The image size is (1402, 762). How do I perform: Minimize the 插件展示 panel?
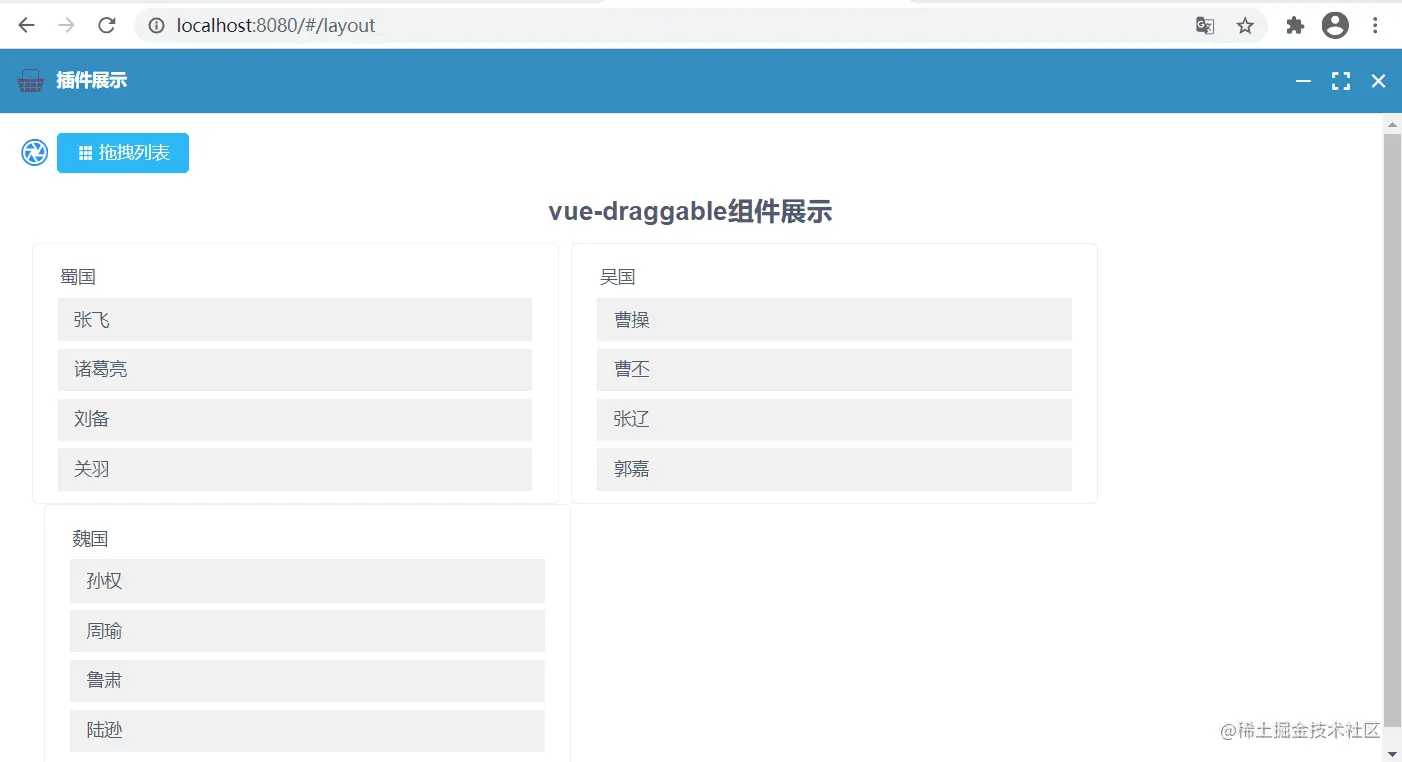(1303, 81)
